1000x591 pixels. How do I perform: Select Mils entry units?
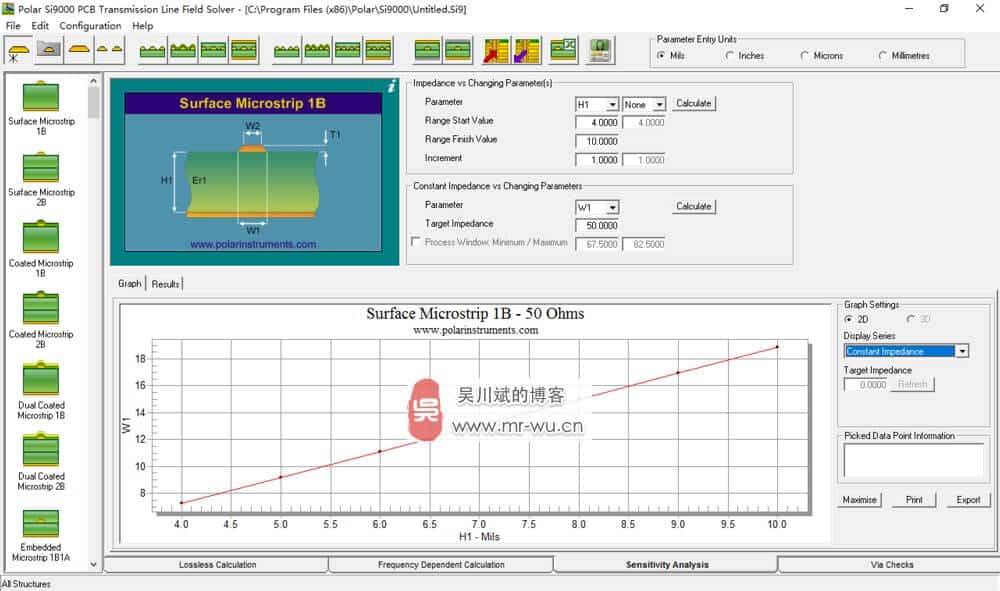coord(670,55)
